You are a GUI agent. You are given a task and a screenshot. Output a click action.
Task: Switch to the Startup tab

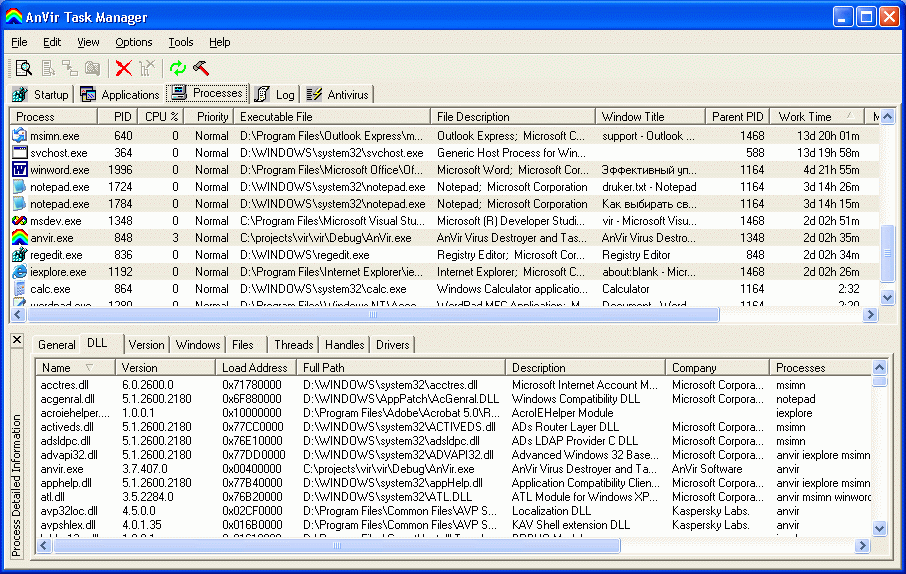(40, 94)
